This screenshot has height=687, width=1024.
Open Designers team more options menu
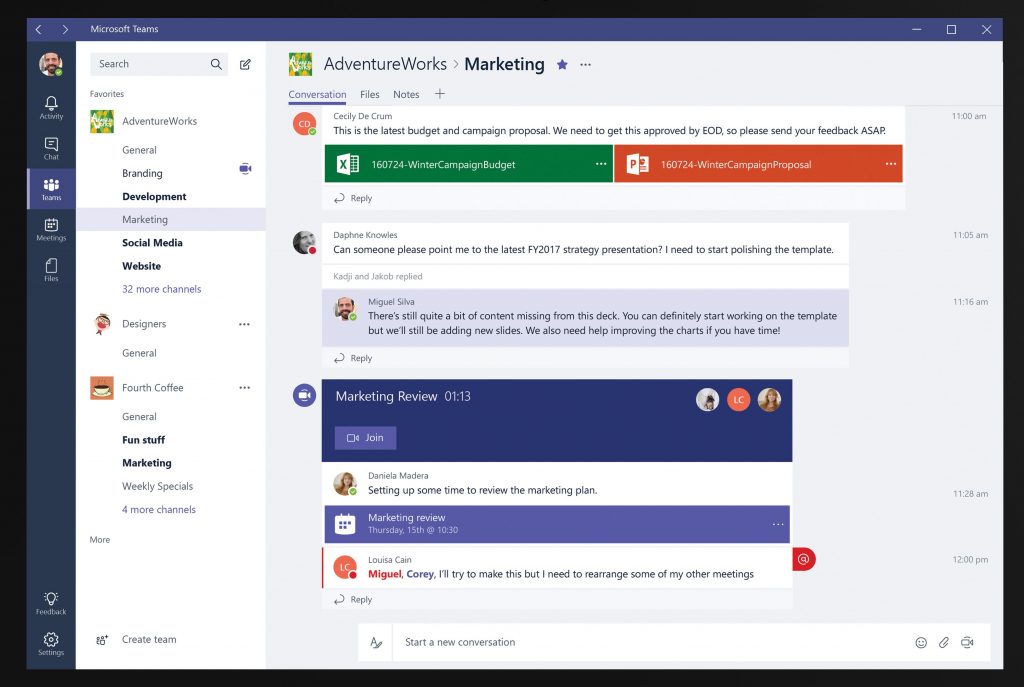[244, 324]
